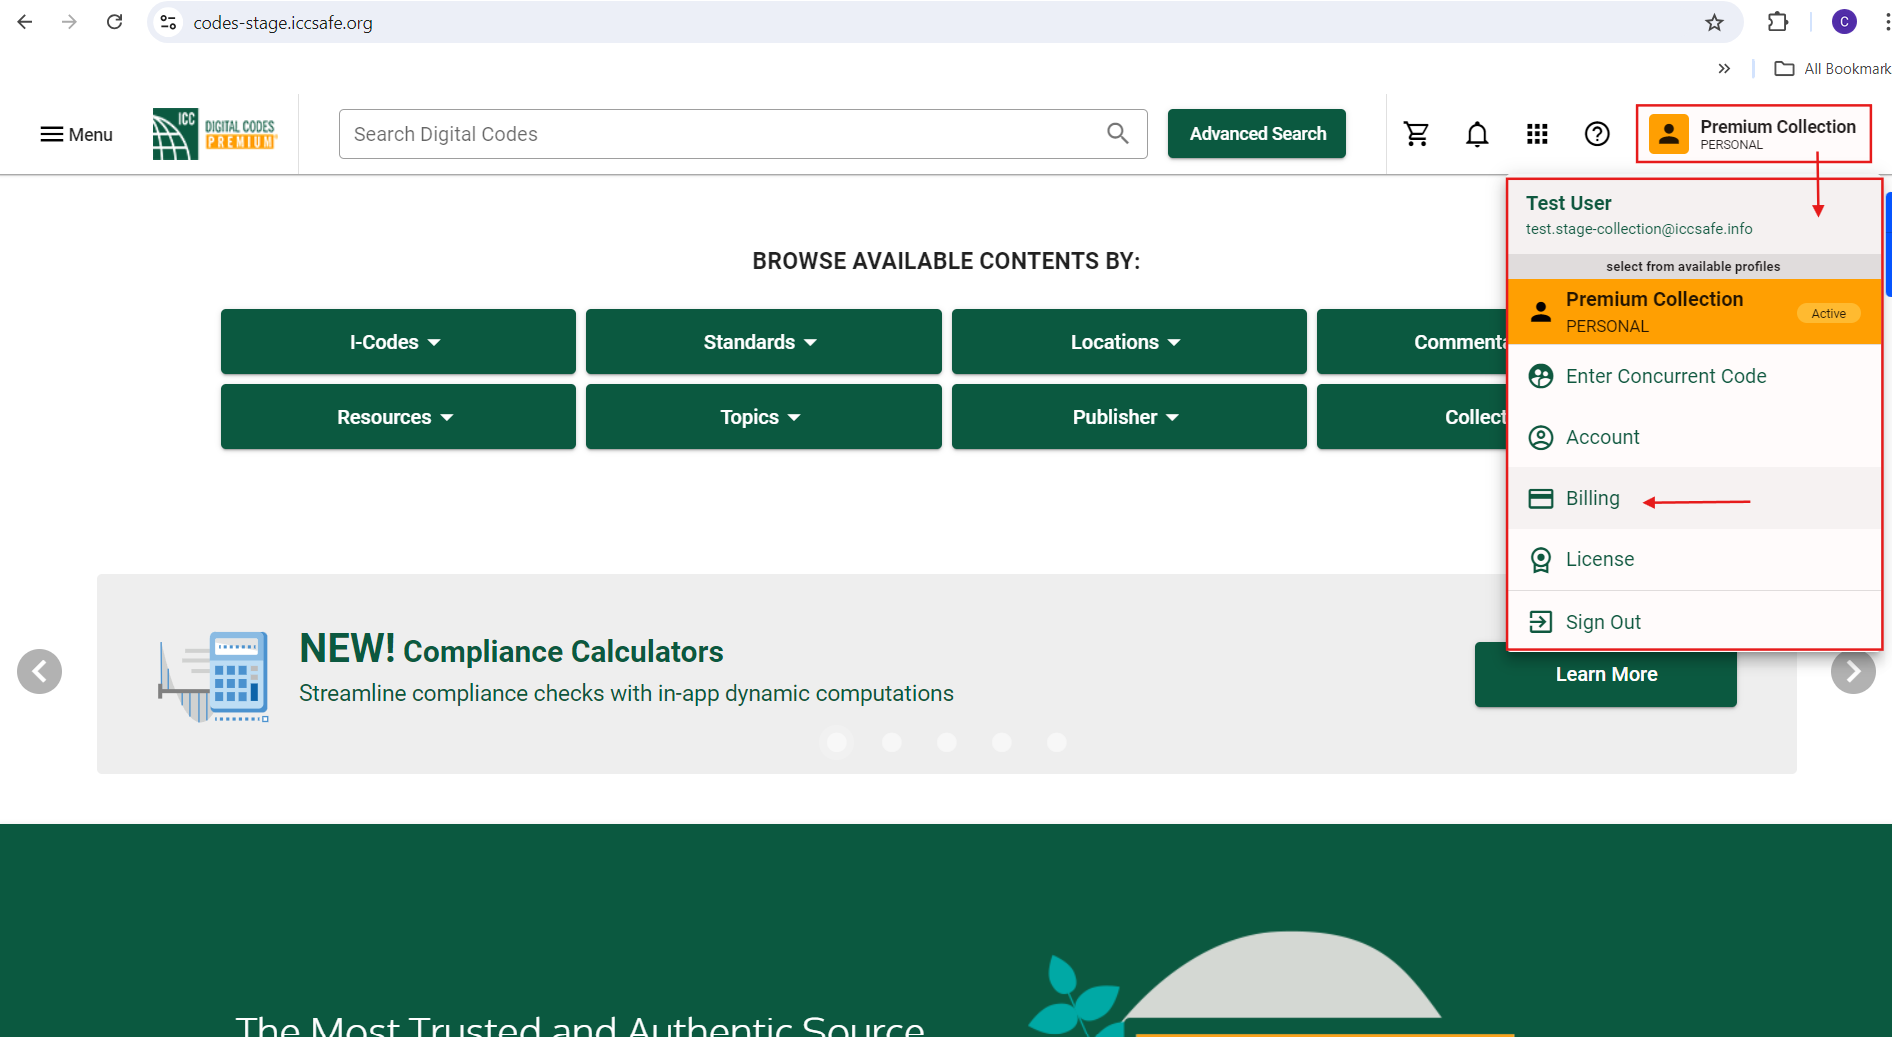Open Chrome profile avatar C
This screenshot has width=1892, height=1037.
point(1844,22)
